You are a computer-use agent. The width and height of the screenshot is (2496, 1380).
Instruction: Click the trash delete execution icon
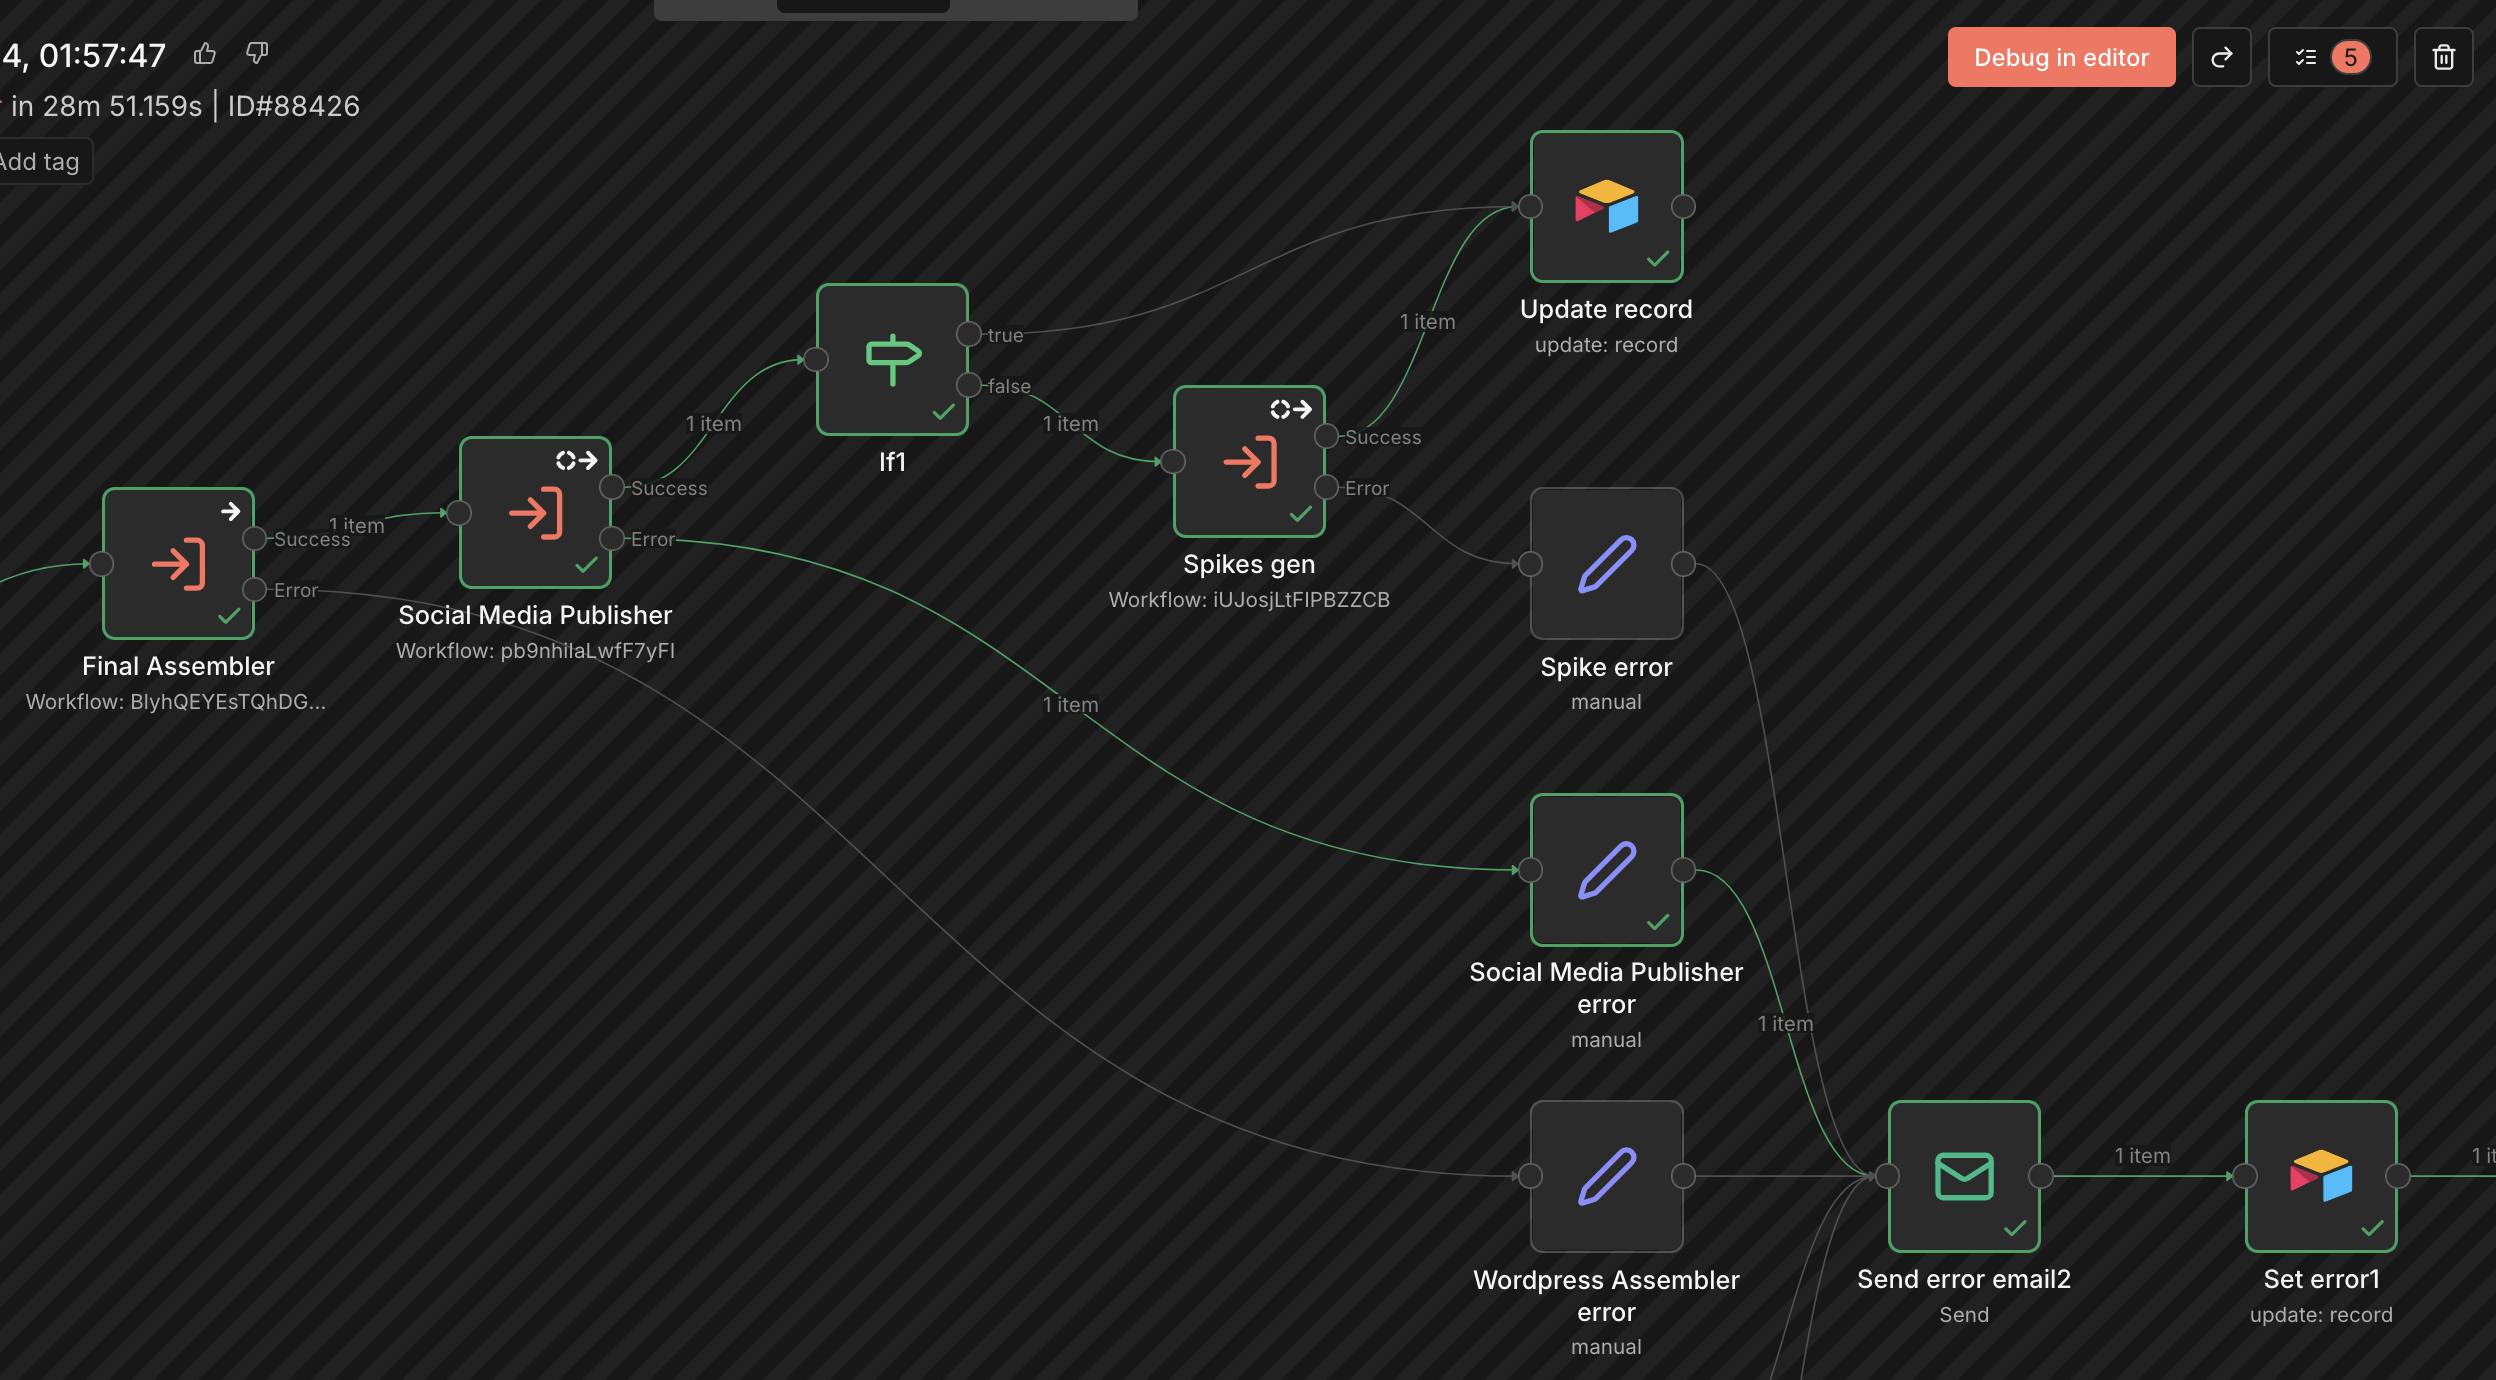pyautogui.click(x=2443, y=58)
